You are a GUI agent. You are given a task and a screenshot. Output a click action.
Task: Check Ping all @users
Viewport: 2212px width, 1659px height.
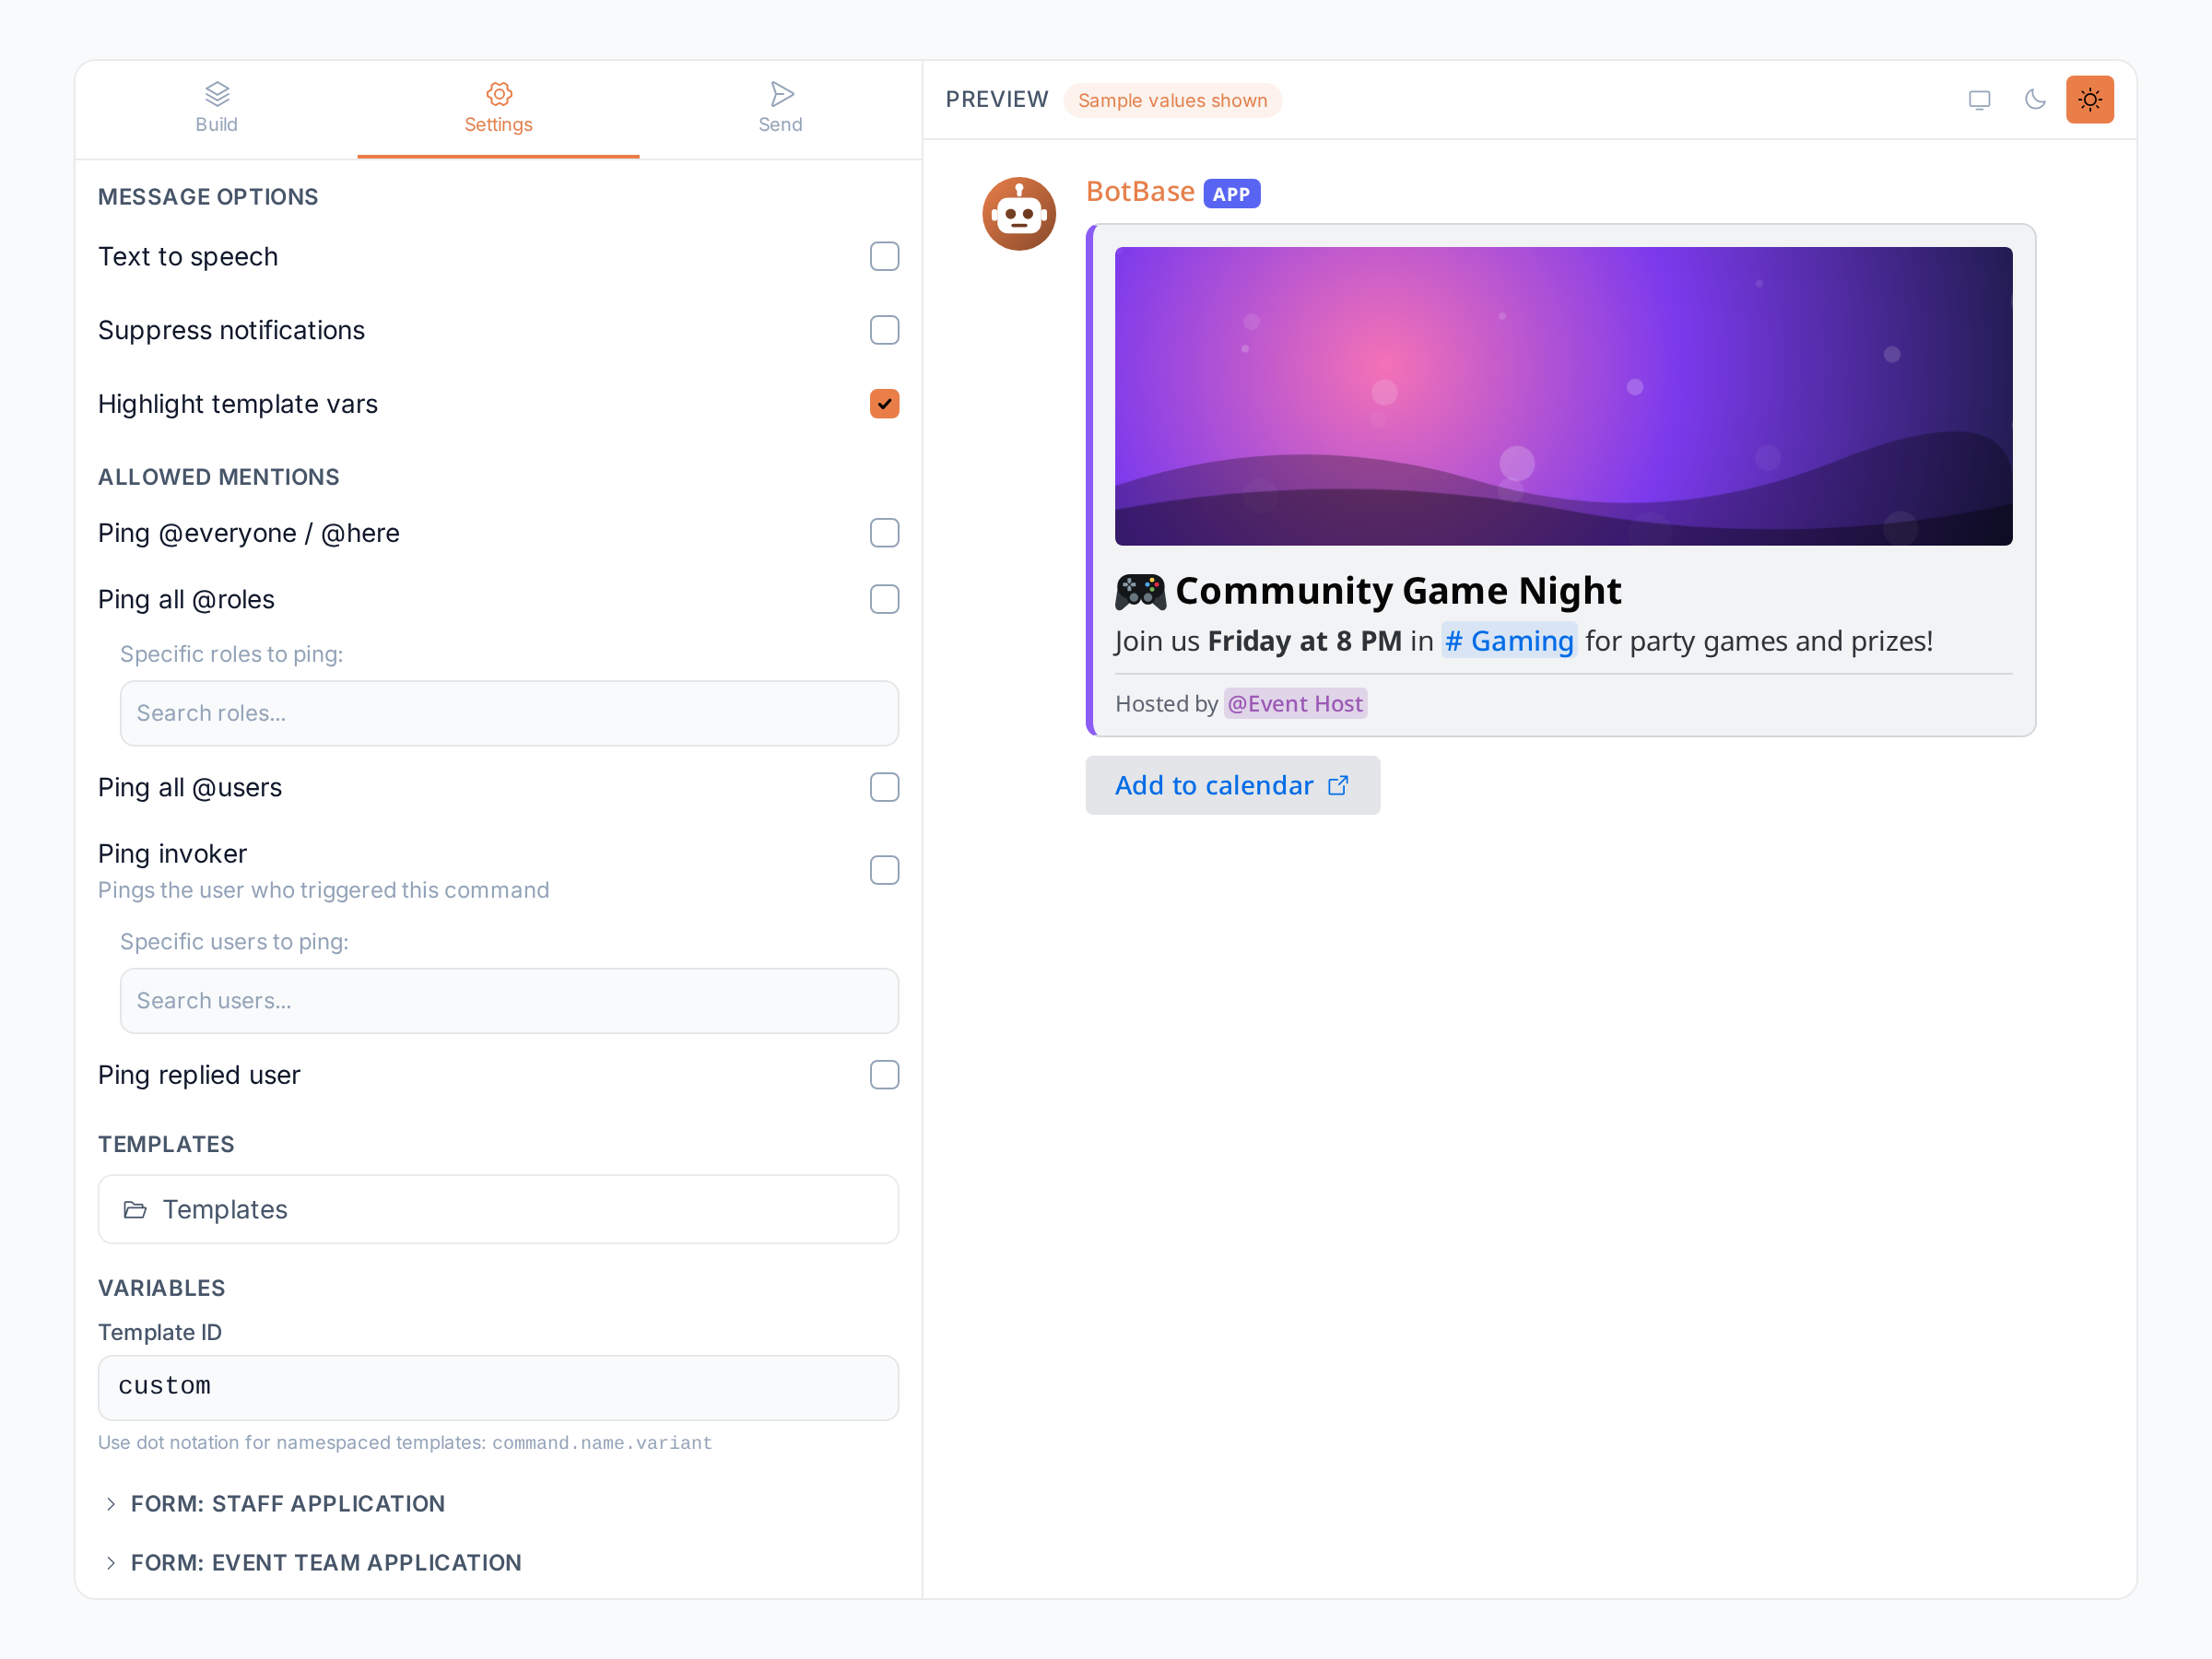pos(884,788)
